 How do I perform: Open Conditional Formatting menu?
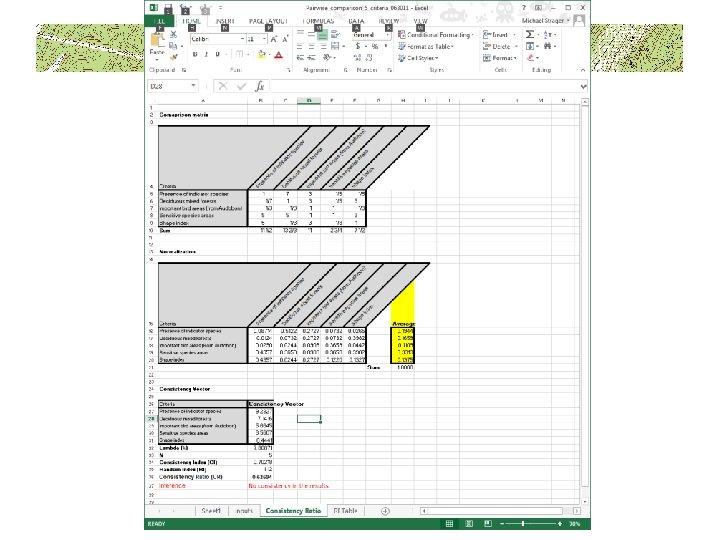[435, 34]
